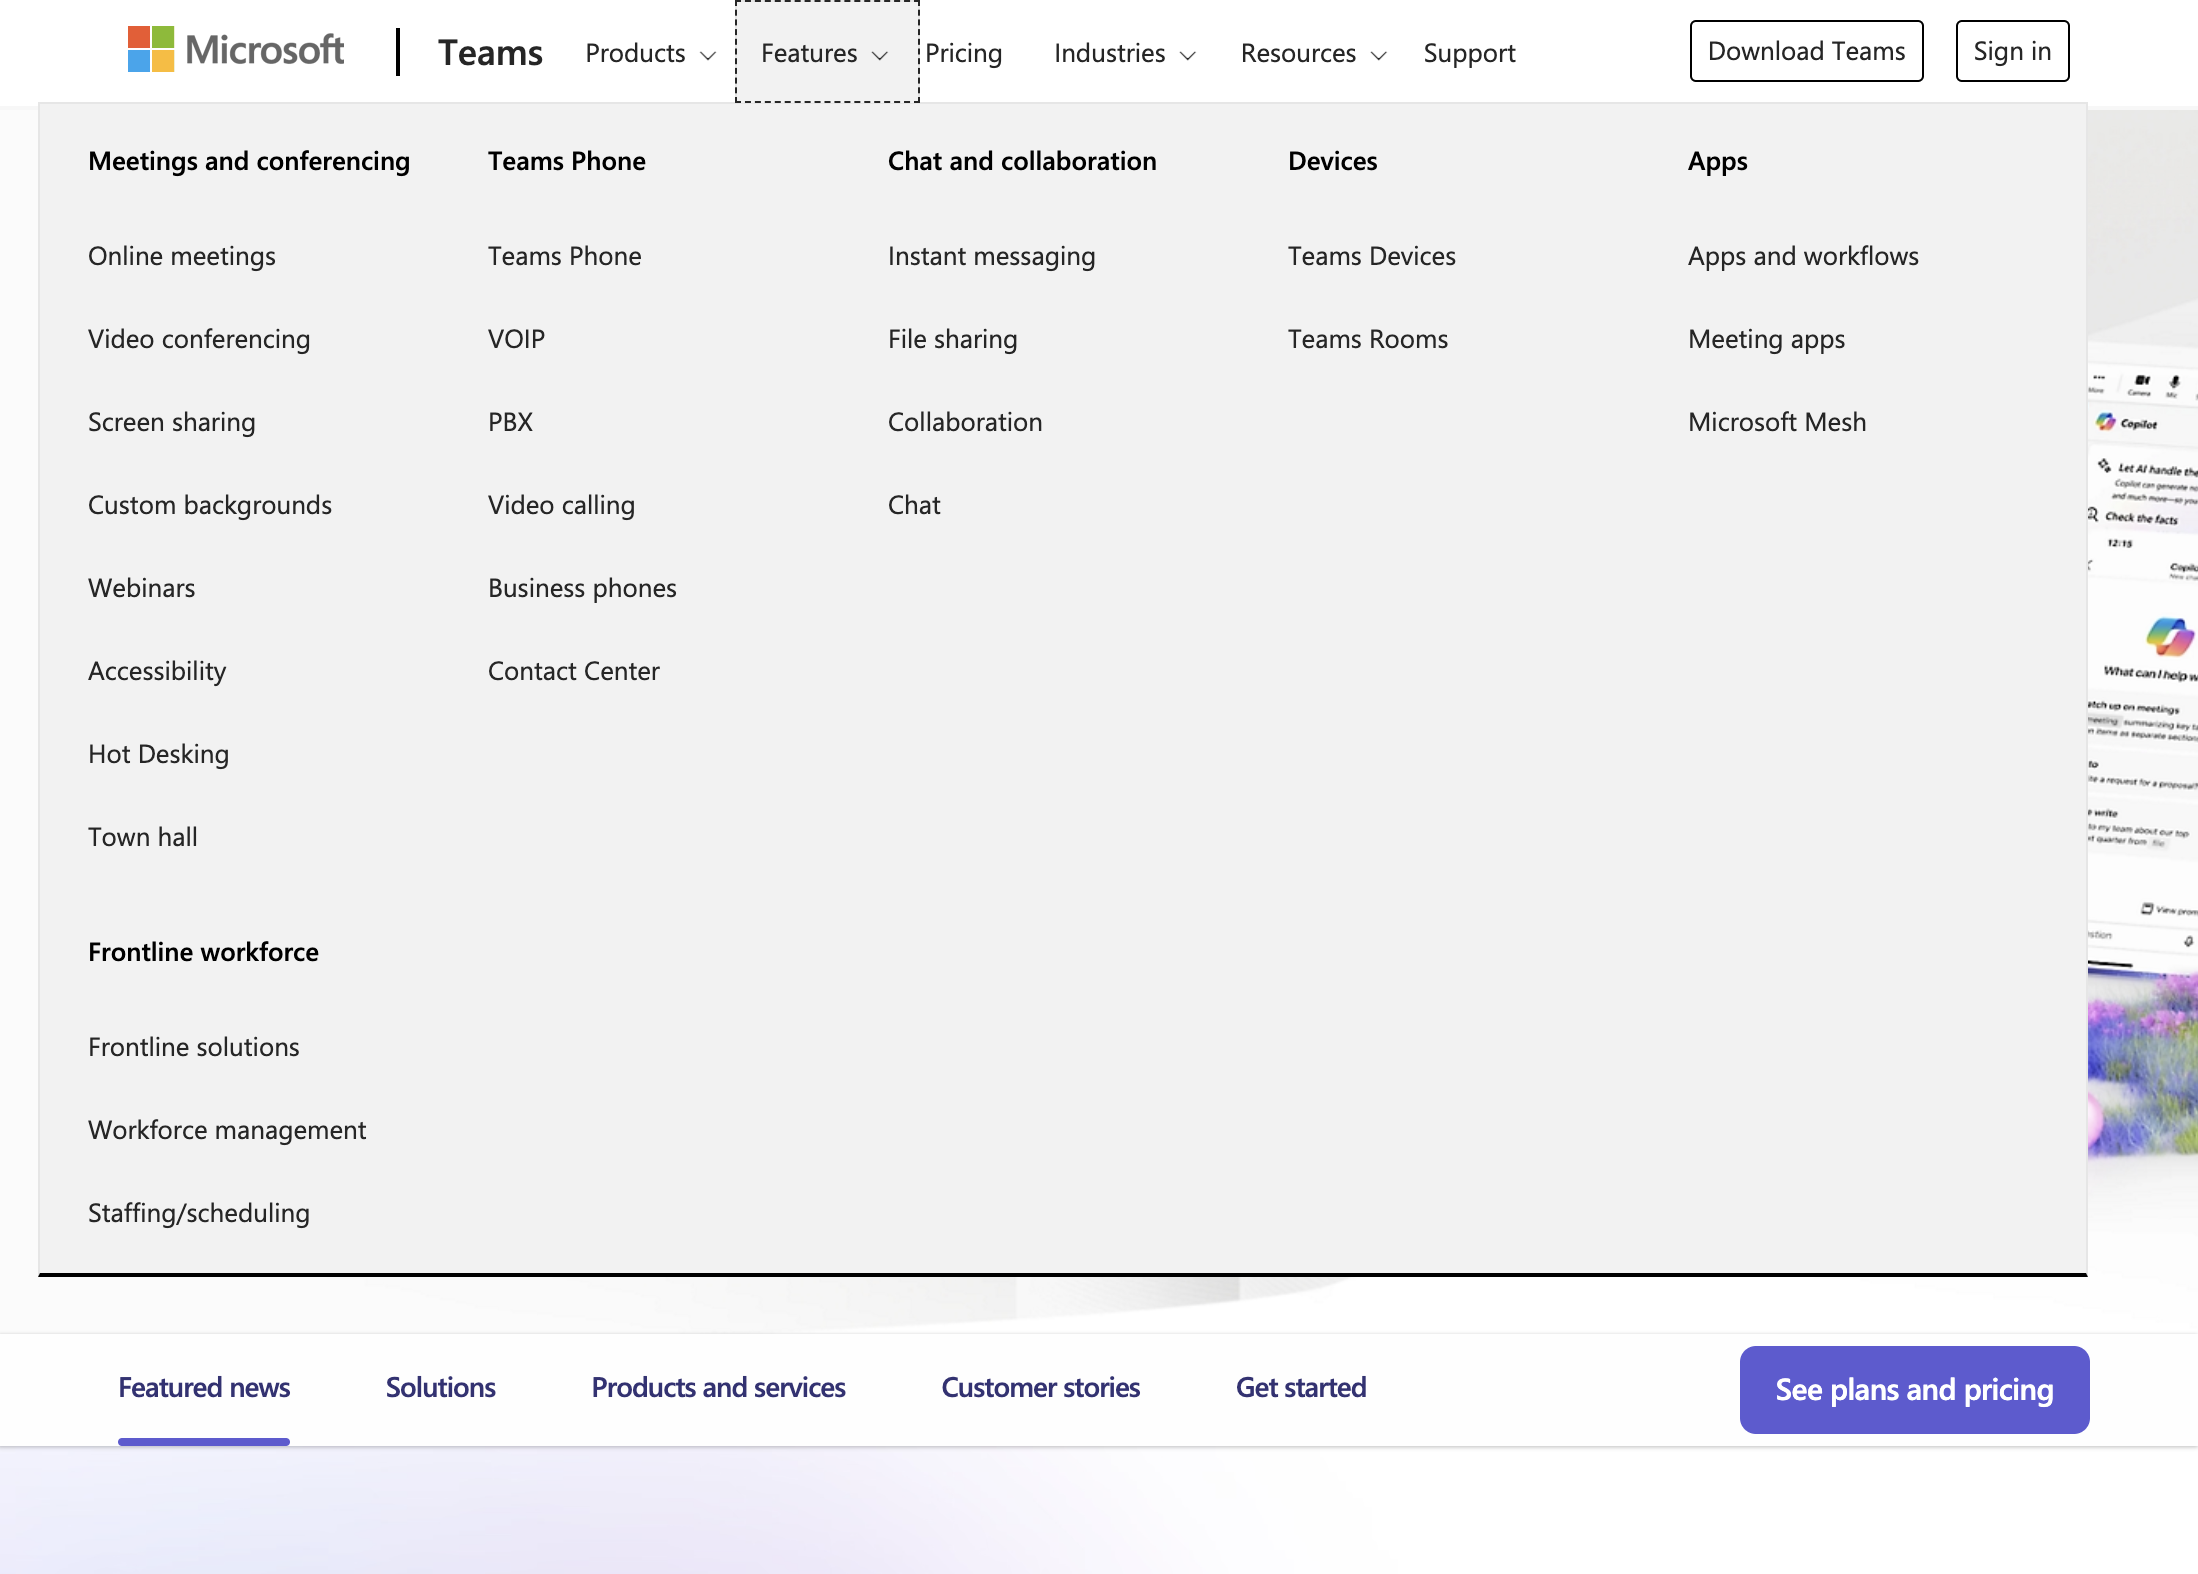Click the Microsoft logo
Screen dimensions: 2198x1574
236,50
